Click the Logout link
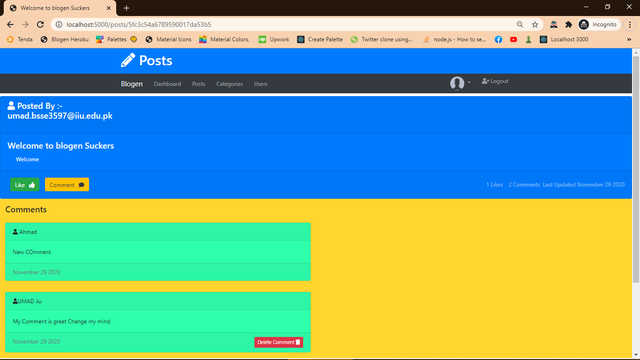This screenshot has height=360, width=640. (495, 81)
